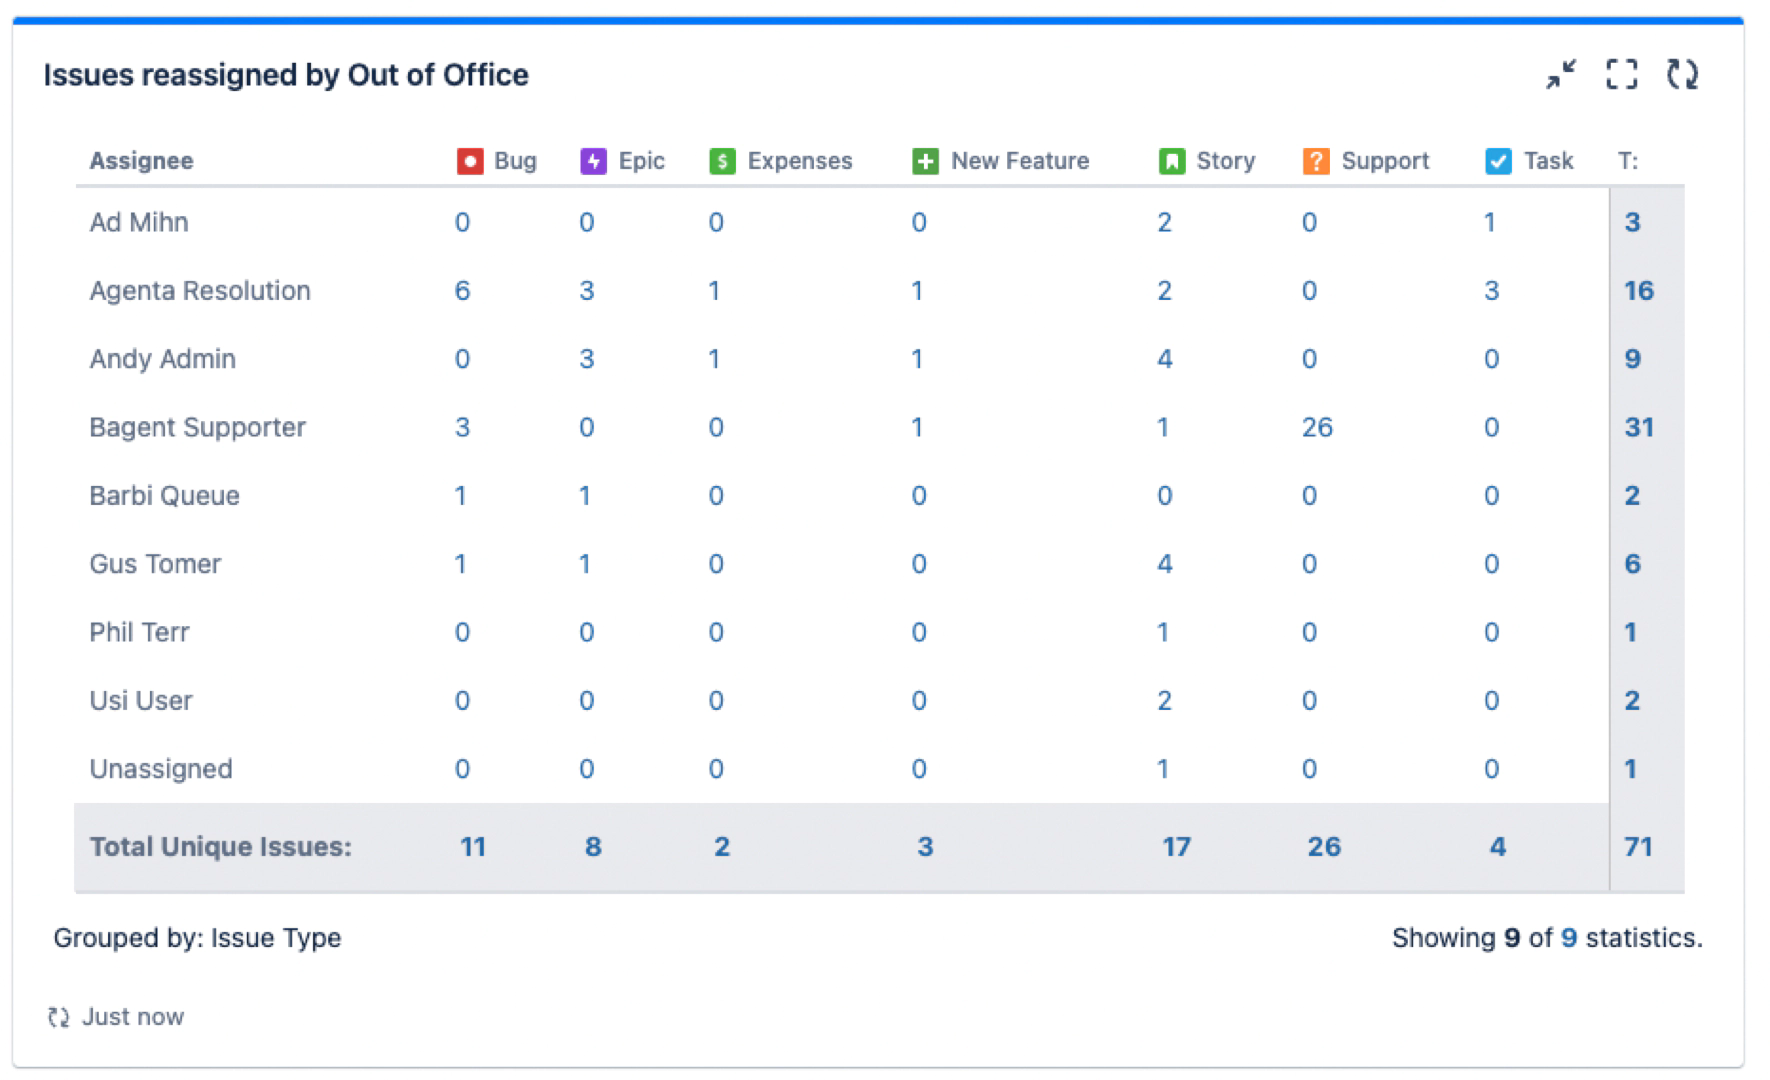Viewport: 1770px width, 1080px height.
Task: Open Agenta Resolution's 3 Task issues
Action: (1491, 291)
